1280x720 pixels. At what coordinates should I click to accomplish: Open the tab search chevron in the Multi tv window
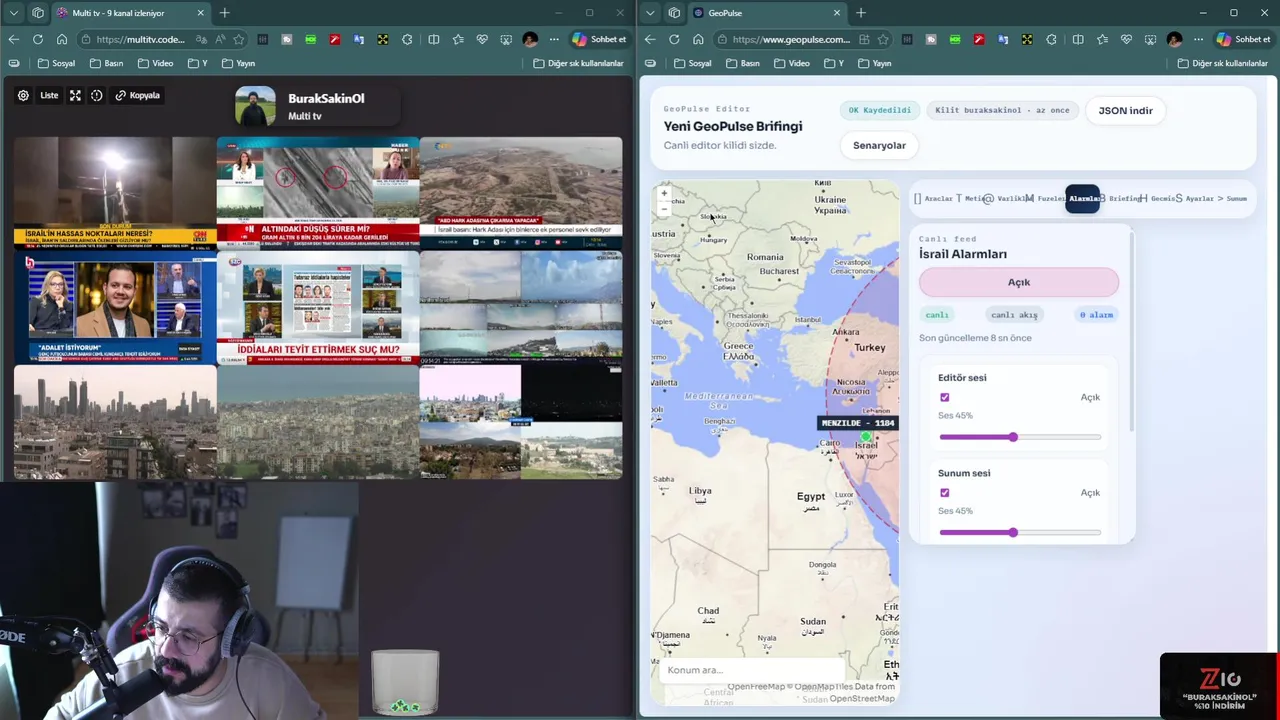13,13
